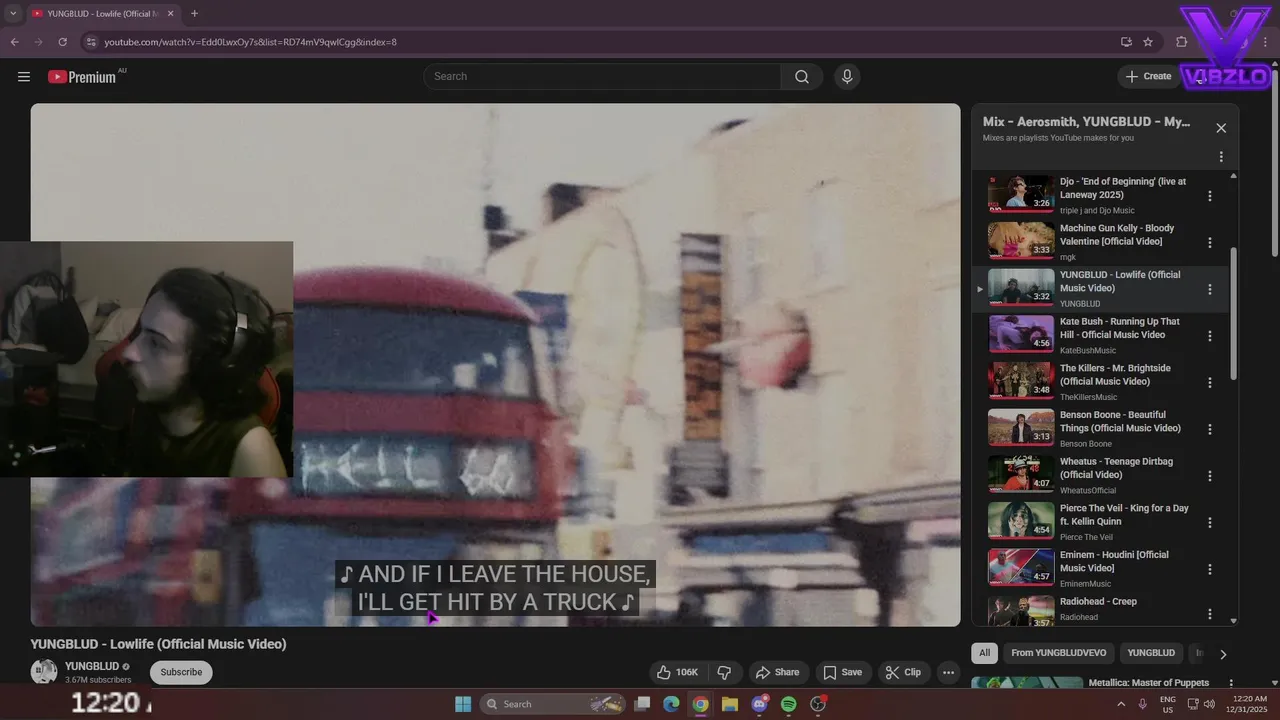Image resolution: width=1280 pixels, height=720 pixels.
Task: Open Task View on the taskbar
Action: pos(643,704)
